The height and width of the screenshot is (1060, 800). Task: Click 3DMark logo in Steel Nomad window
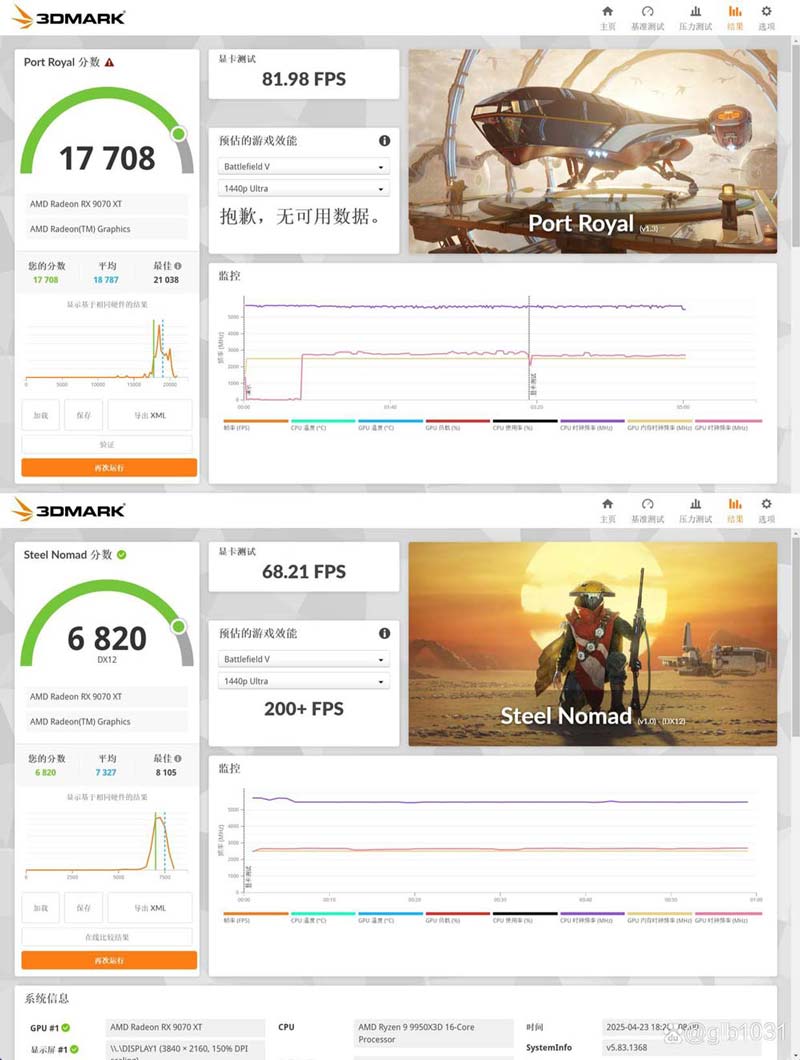[69, 510]
